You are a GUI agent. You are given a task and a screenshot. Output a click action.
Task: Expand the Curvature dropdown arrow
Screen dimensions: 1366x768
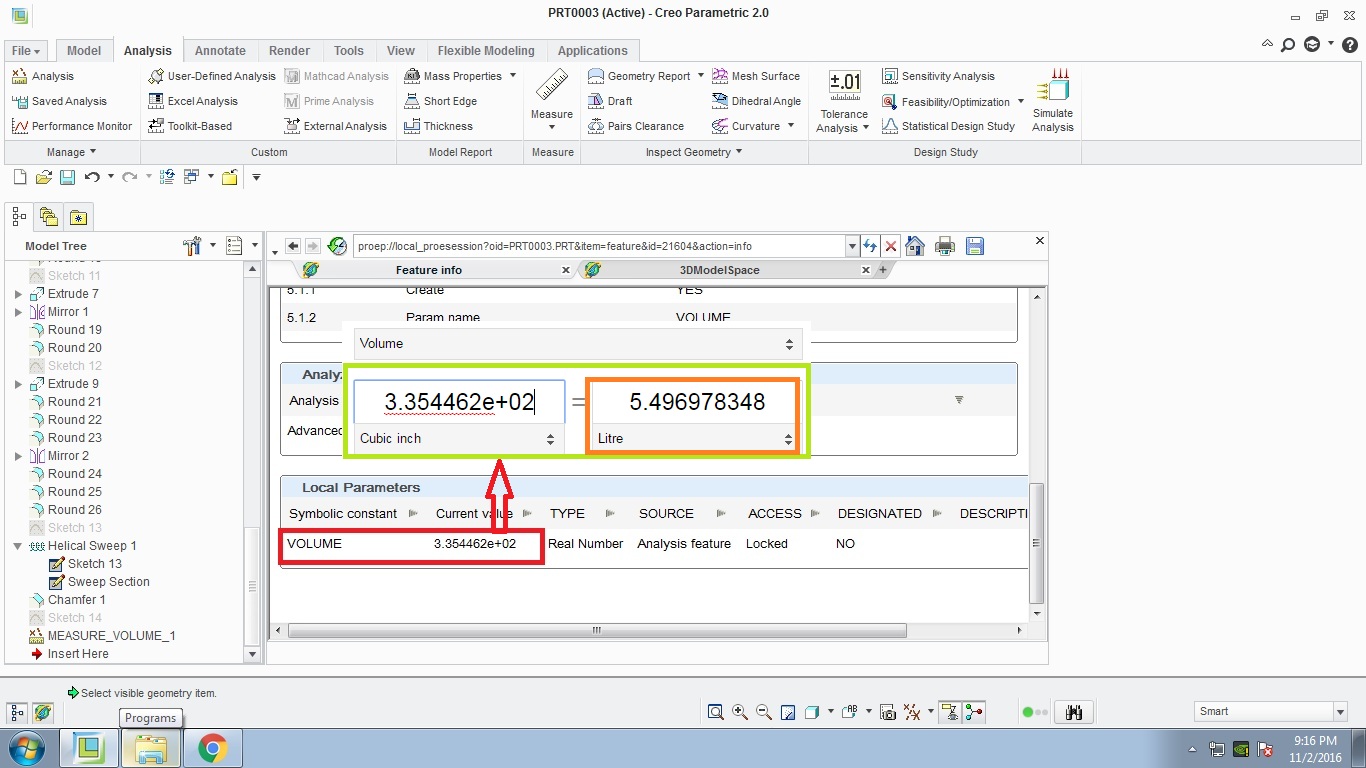coord(790,126)
